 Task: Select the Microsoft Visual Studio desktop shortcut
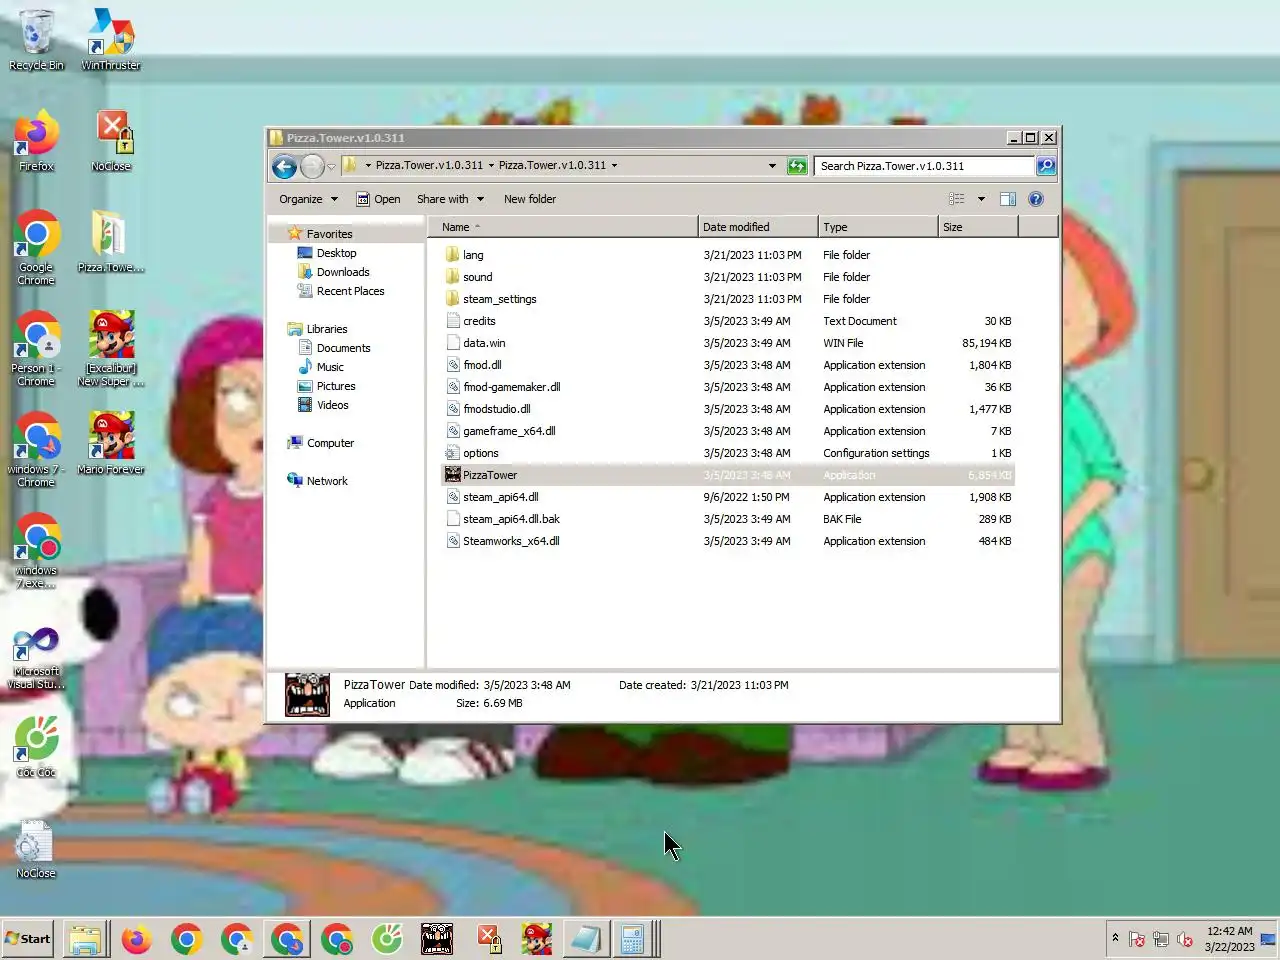[36, 658]
